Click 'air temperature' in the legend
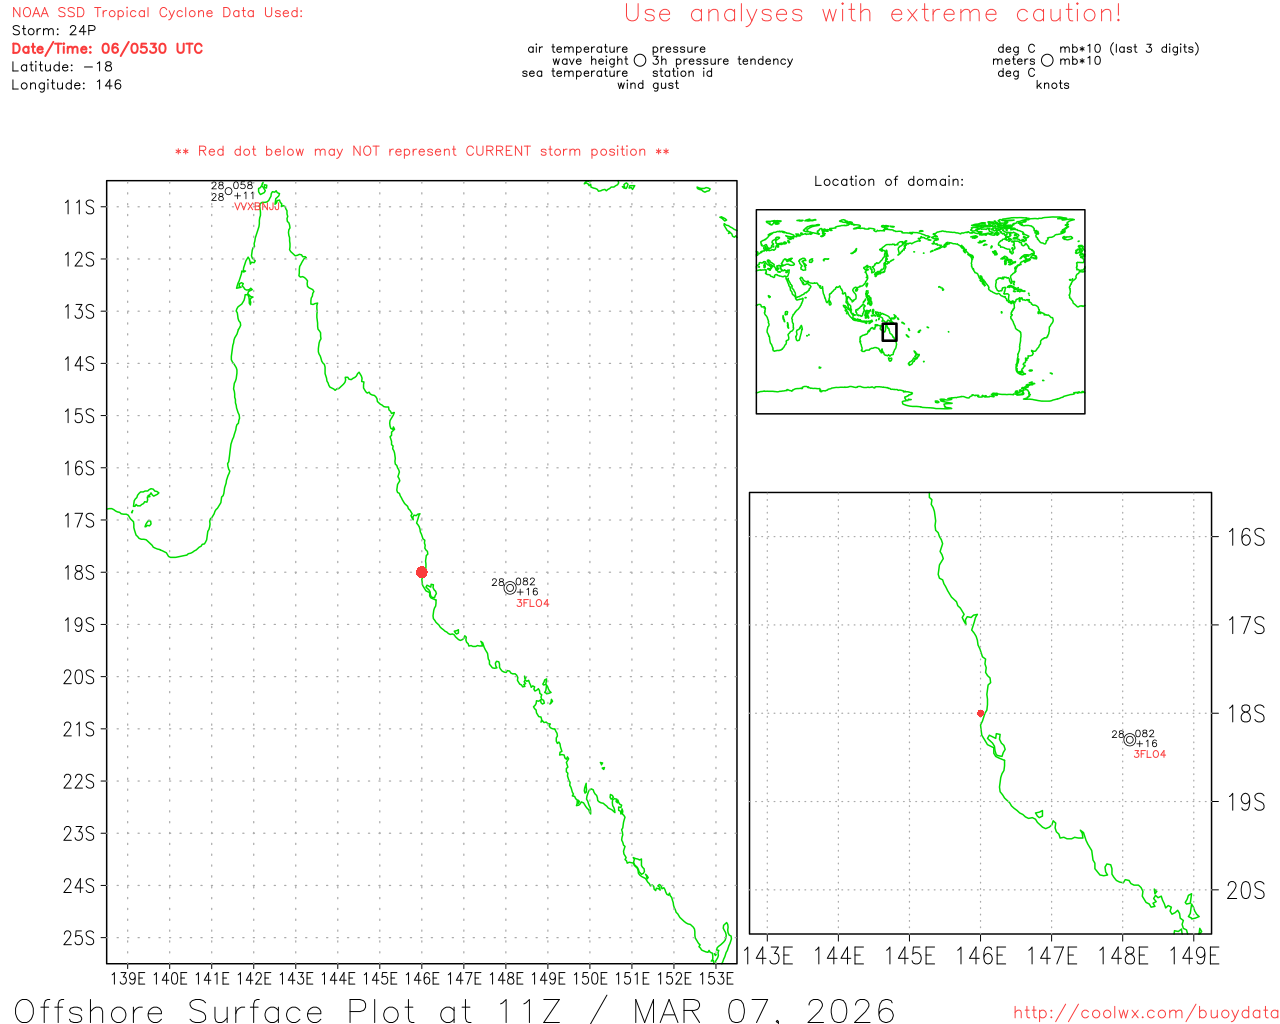This screenshot has width=1280, height=1024. 578,49
